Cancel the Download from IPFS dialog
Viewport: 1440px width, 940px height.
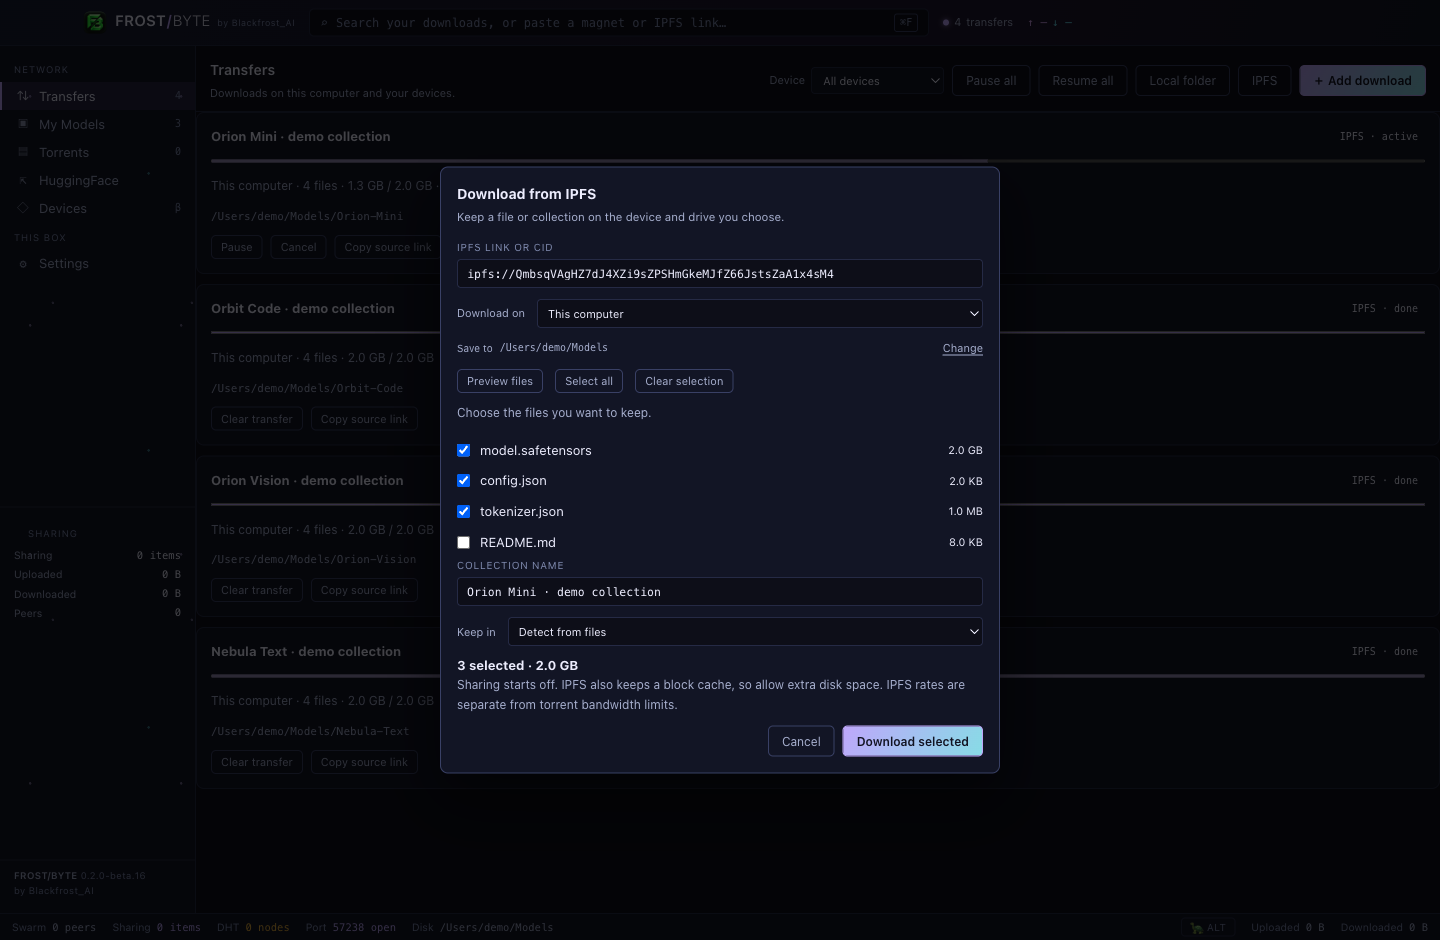tap(801, 741)
